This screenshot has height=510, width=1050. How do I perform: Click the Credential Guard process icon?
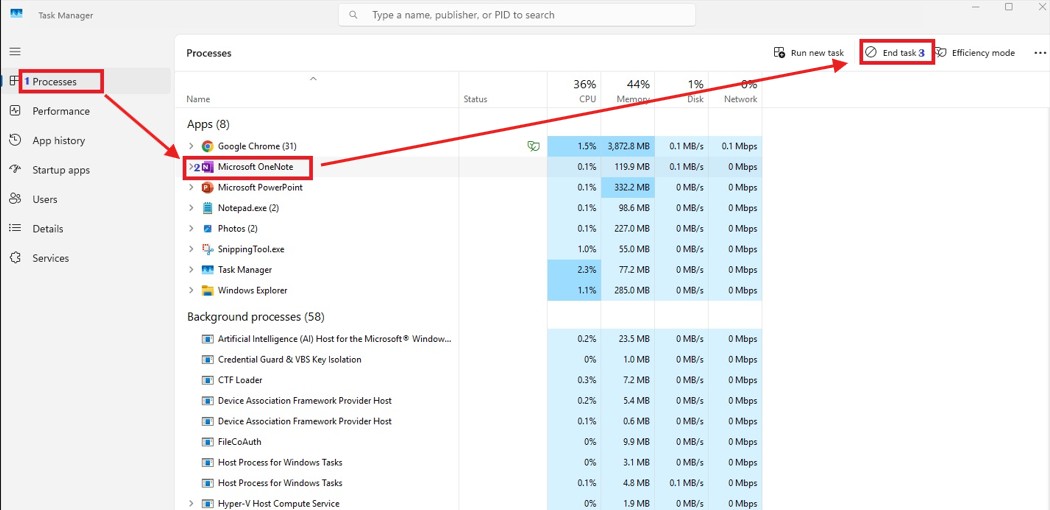tap(208, 359)
